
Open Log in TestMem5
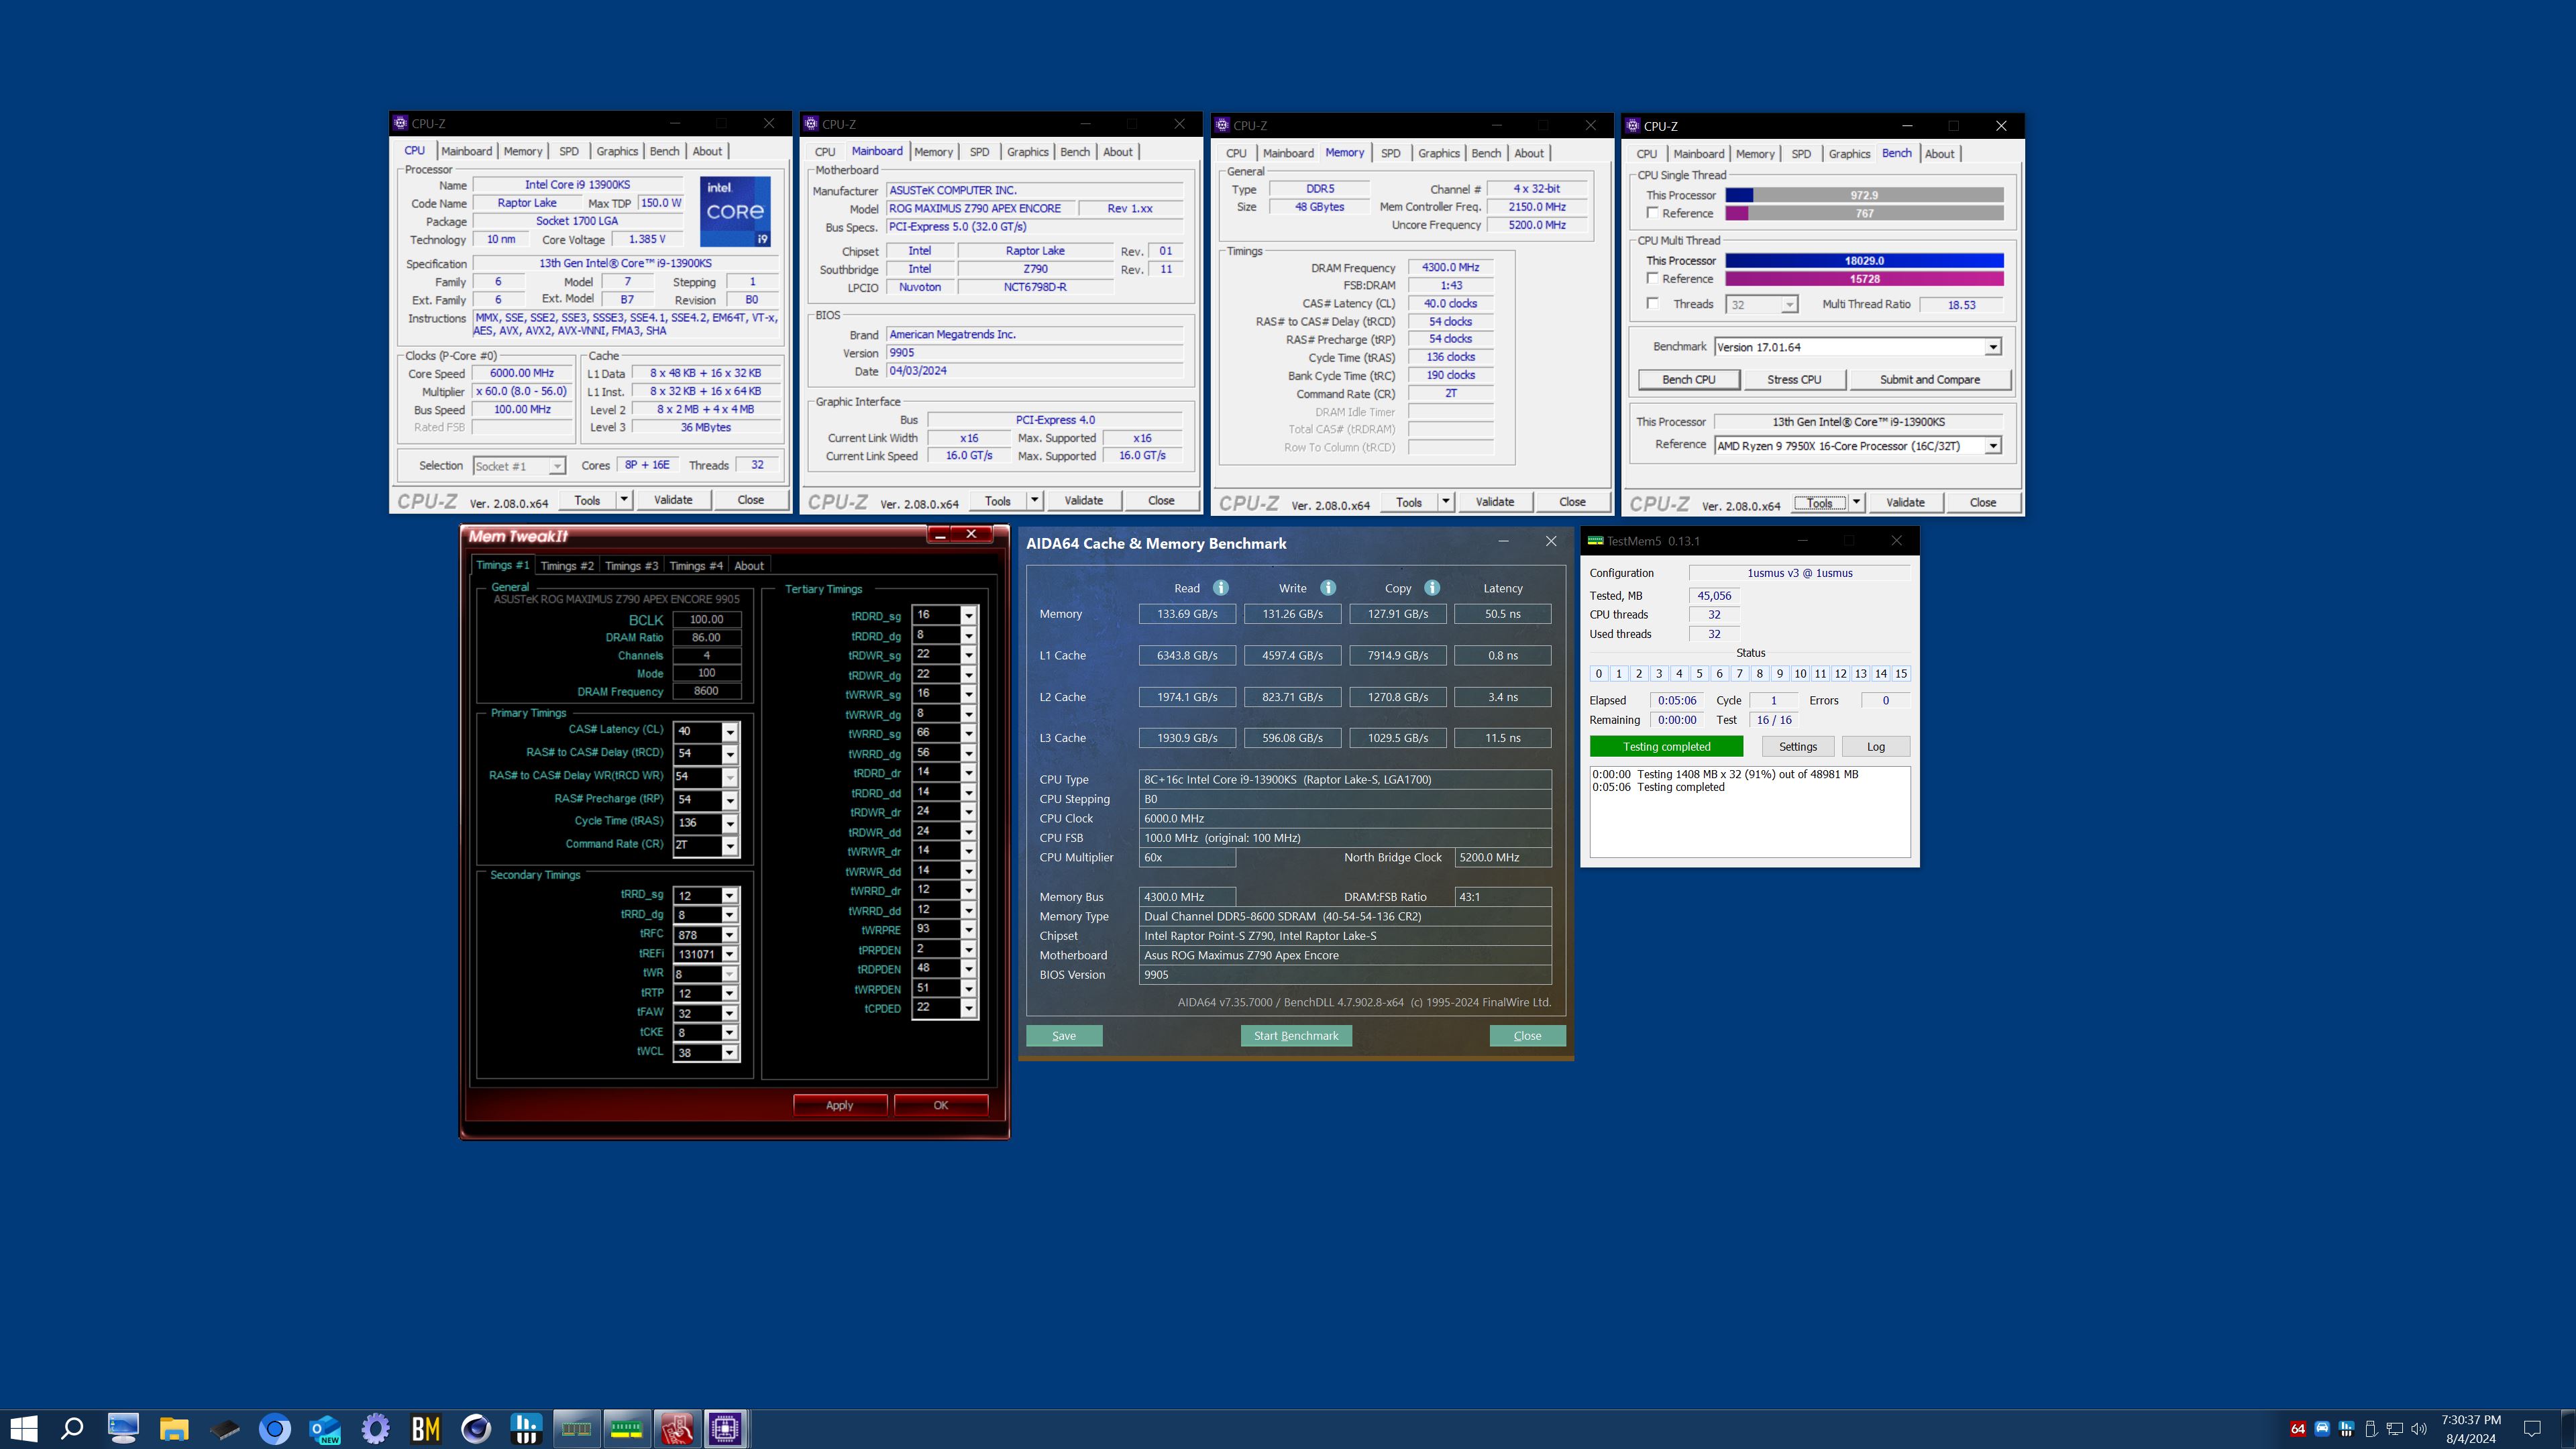pos(1875,747)
